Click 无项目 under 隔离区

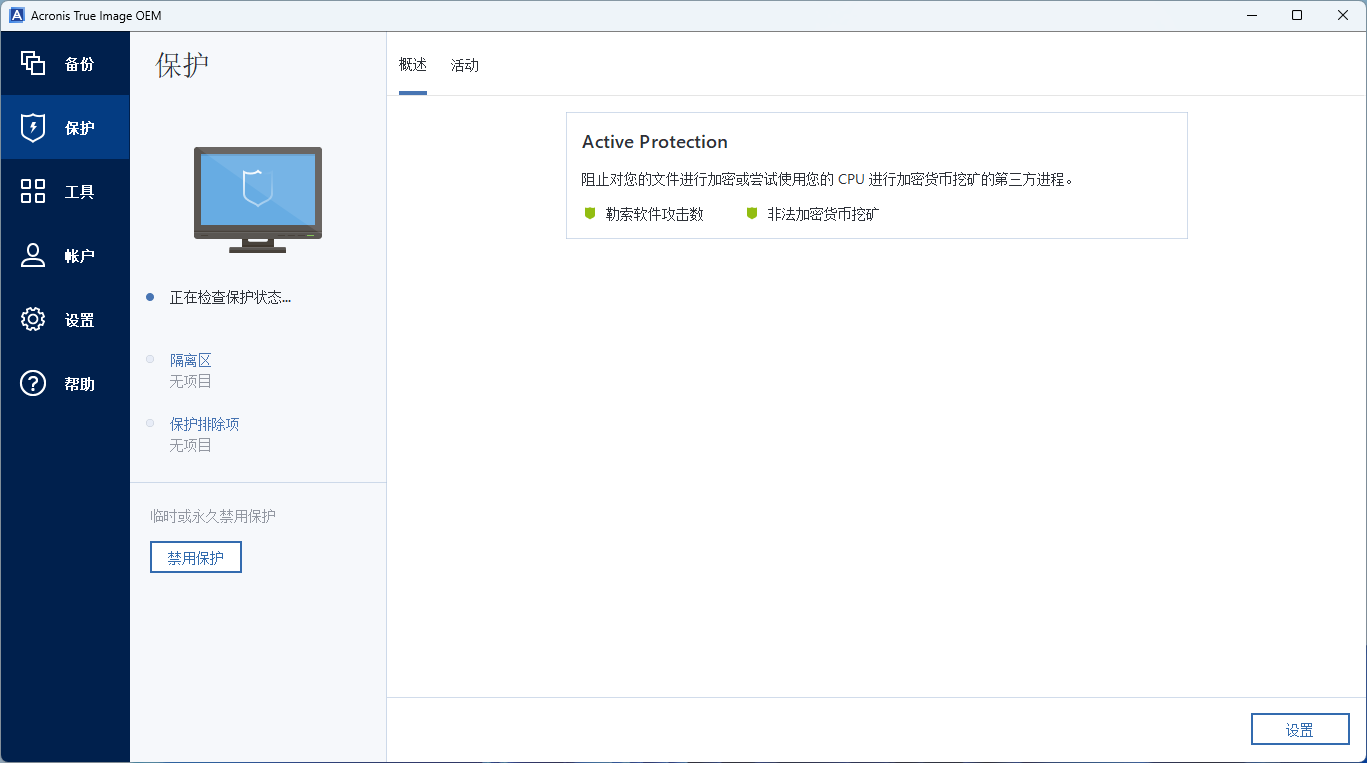[x=191, y=381]
